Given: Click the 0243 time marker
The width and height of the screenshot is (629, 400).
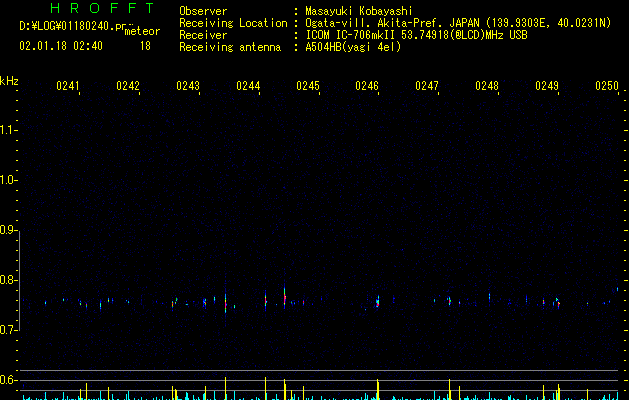Looking at the screenshot, I should 188,86.
